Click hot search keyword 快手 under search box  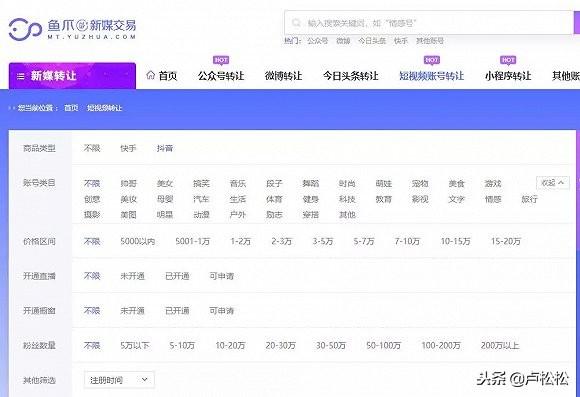click(401, 41)
